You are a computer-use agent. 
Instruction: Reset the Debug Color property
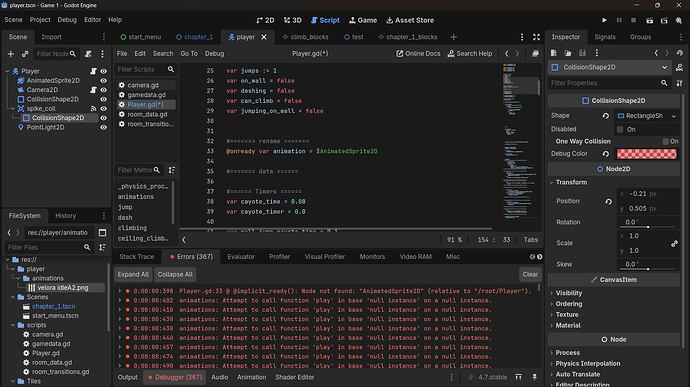coord(606,154)
